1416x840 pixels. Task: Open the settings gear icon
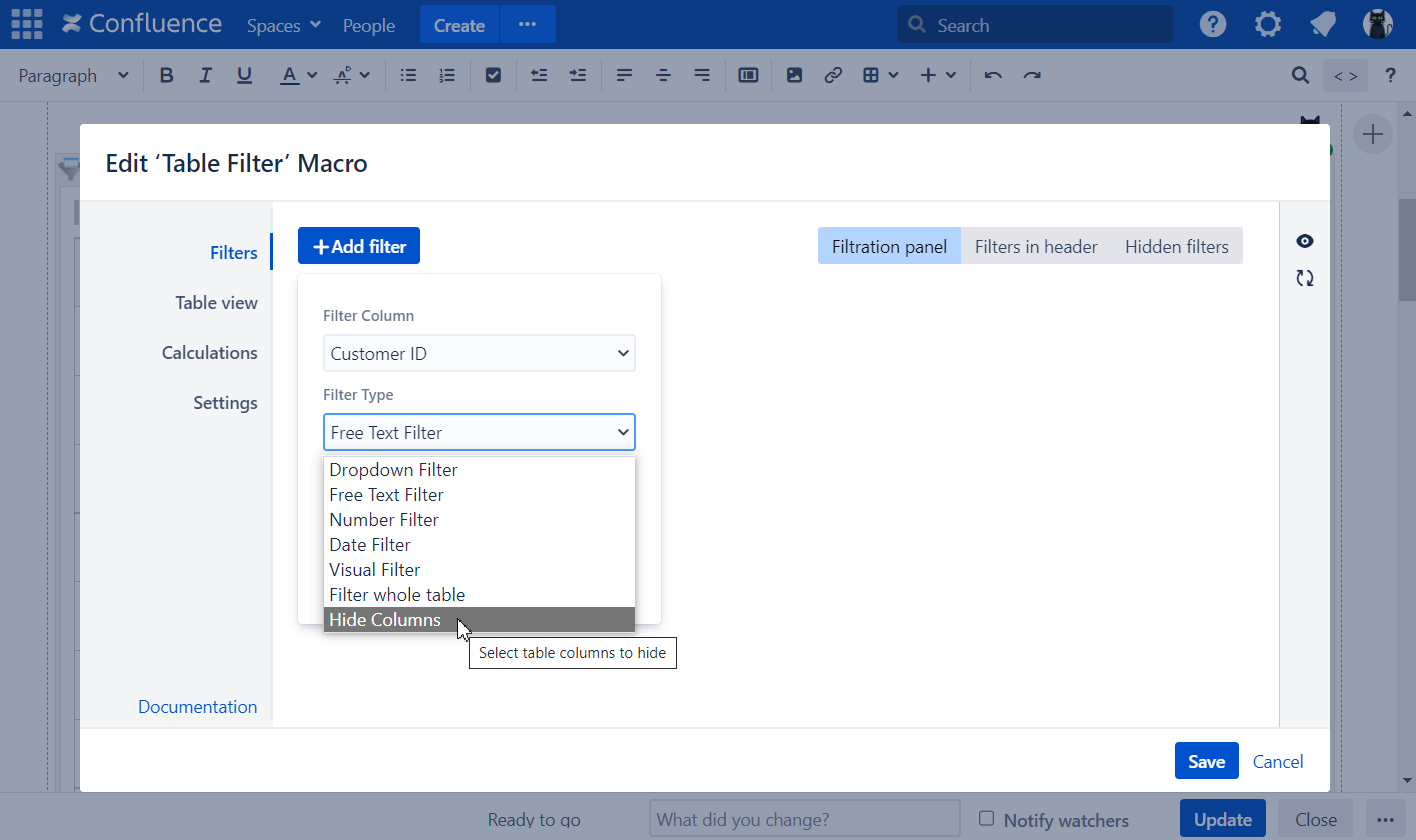pos(1268,25)
